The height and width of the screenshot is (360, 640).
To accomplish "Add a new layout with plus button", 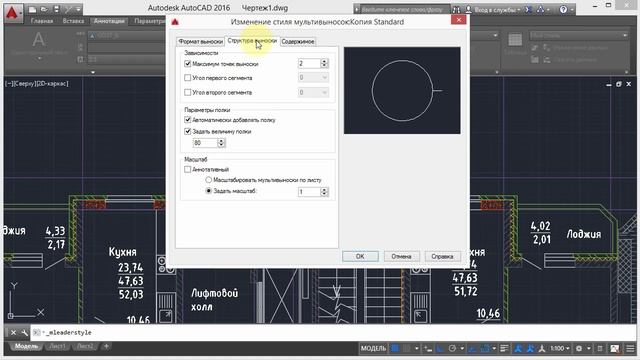I will pos(106,347).
